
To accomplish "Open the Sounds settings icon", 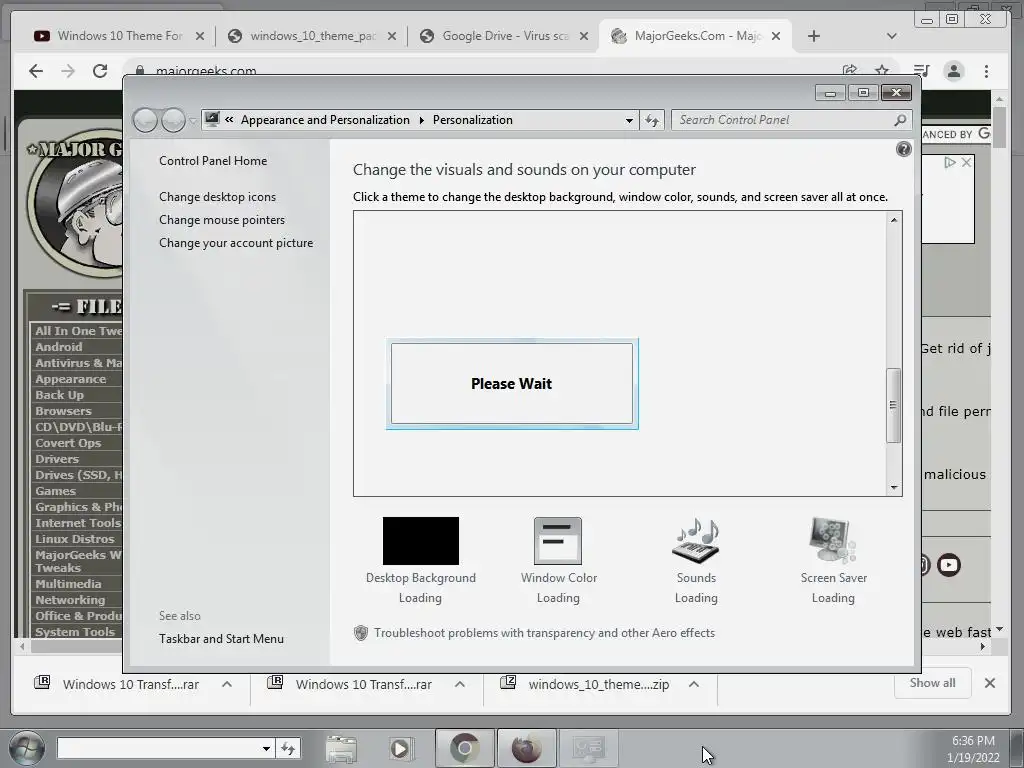I will tap(696, 541).
